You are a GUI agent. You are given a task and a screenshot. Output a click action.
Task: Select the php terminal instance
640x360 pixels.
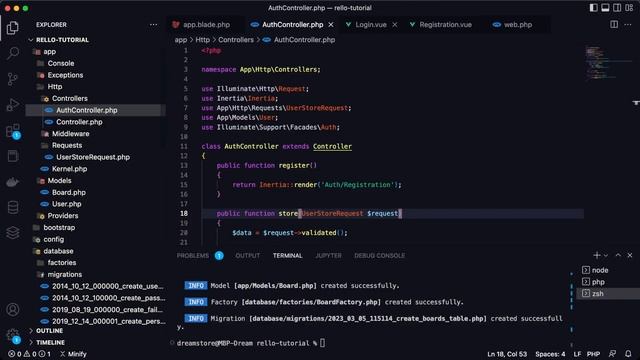[608, 282]
